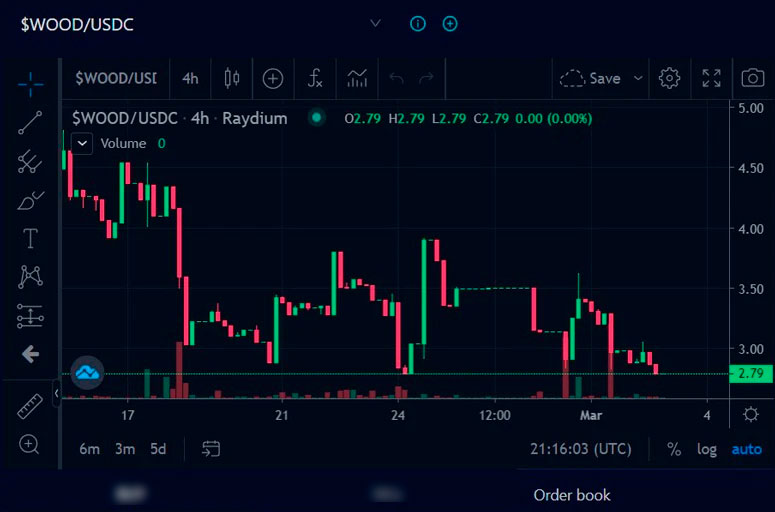
Task: Toggle fullscreen chart mode
Action: tap(711, 78)
